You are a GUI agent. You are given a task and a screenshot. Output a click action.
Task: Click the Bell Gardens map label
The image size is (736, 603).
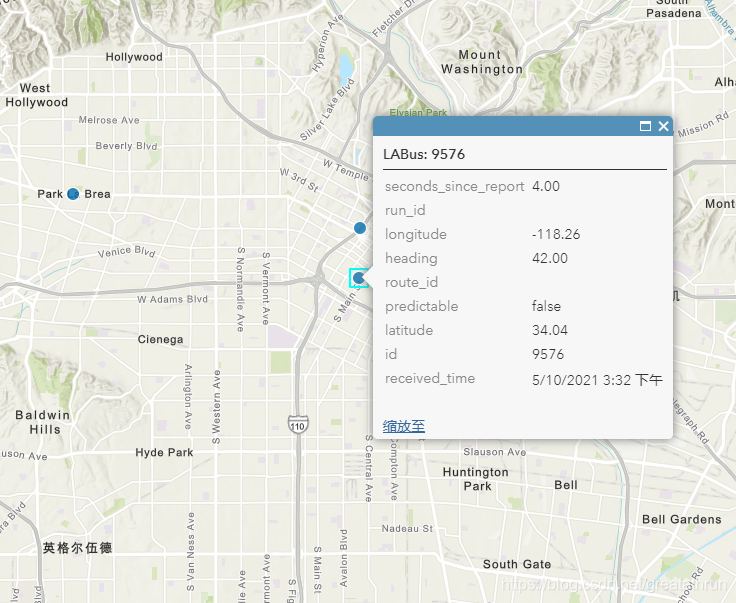(681, 520)
